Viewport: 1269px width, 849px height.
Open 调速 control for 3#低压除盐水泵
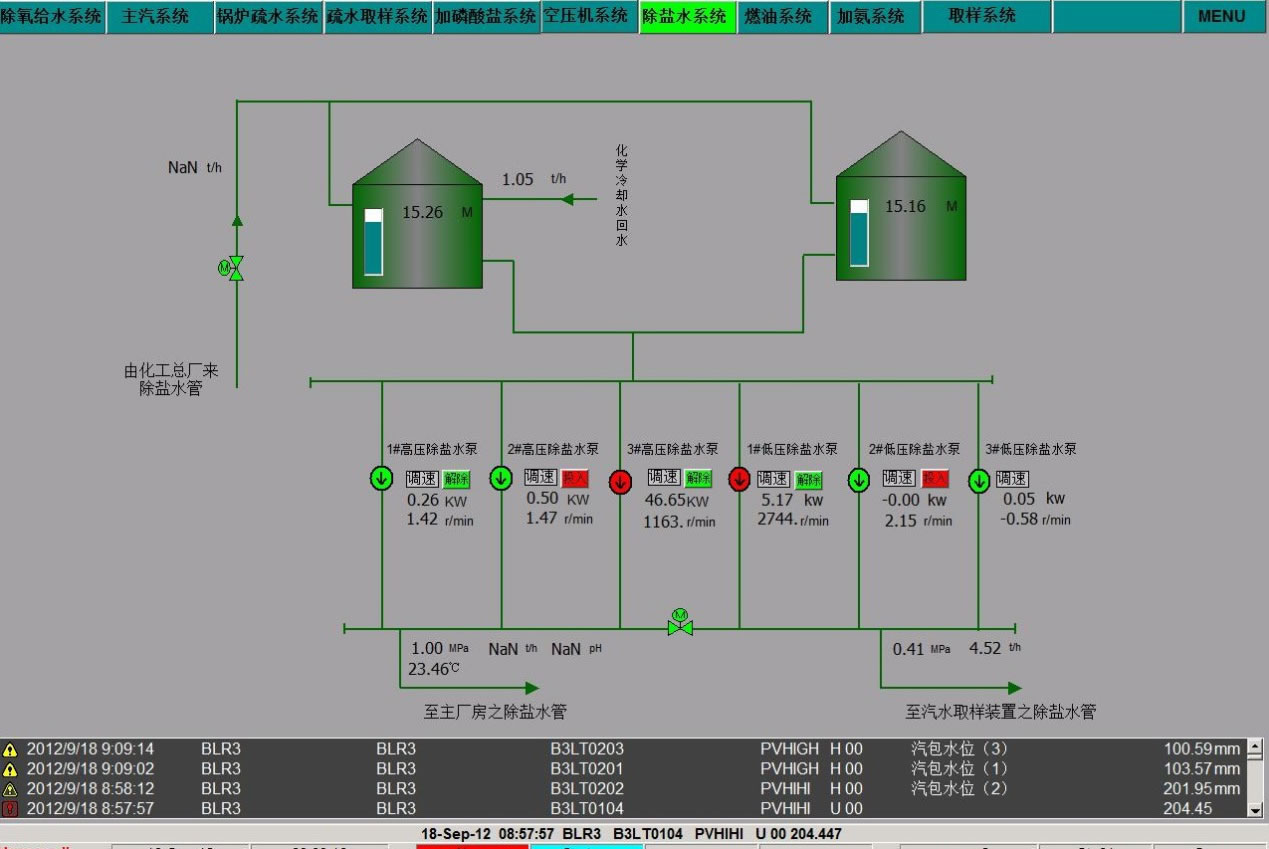point(1011,479)
